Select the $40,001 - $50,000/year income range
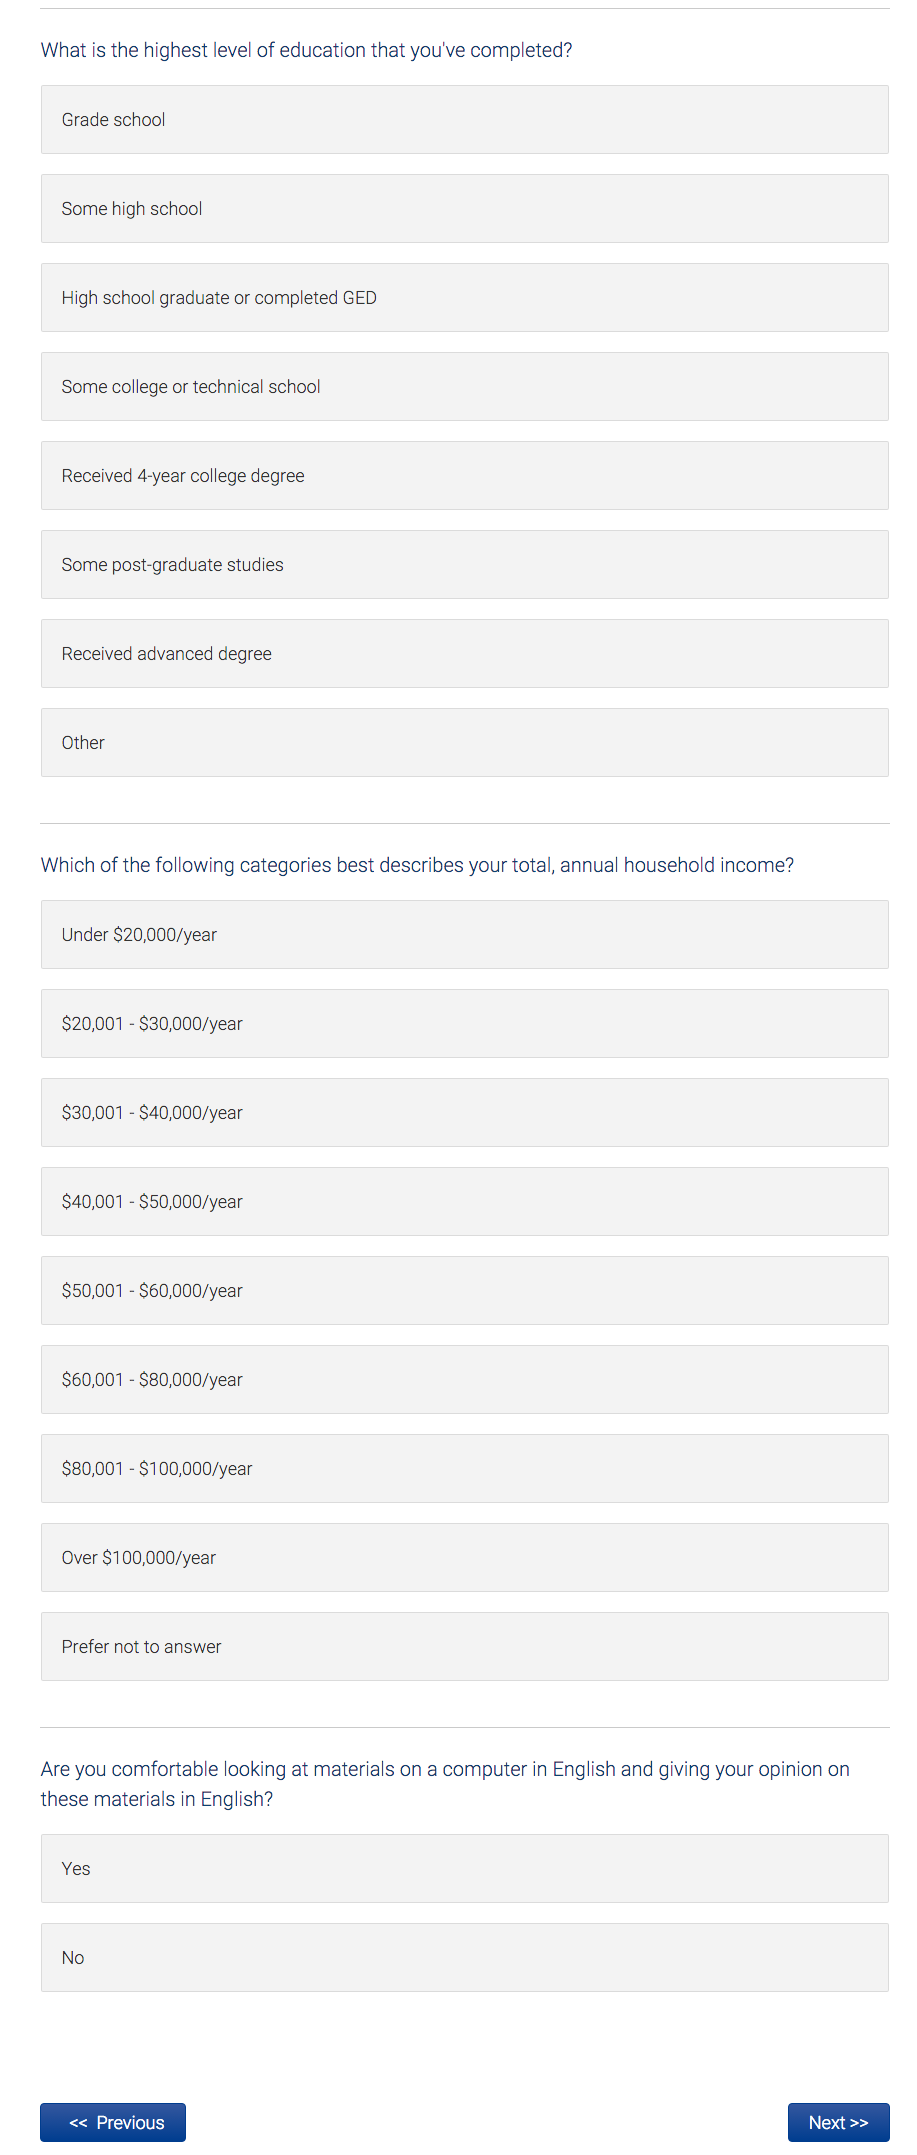 464,1202
